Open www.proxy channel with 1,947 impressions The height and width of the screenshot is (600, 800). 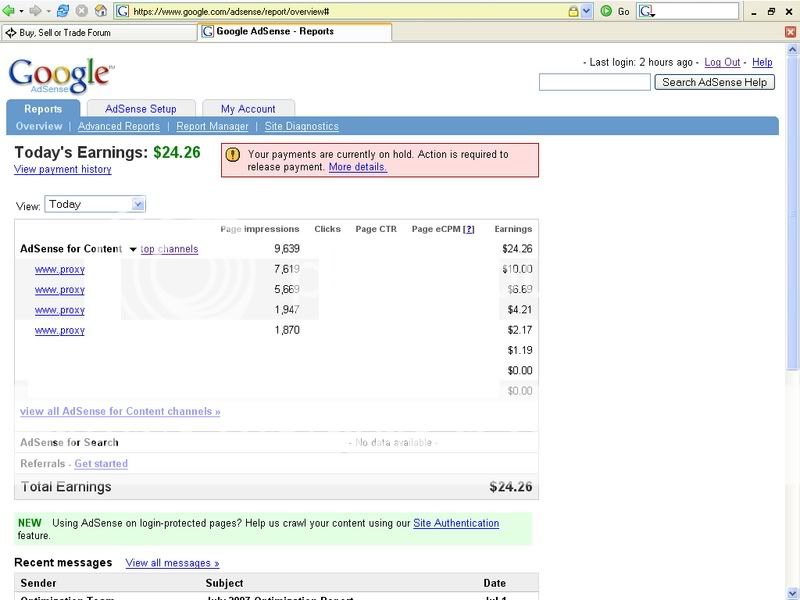pyautogui.click(x=60, y=310)
